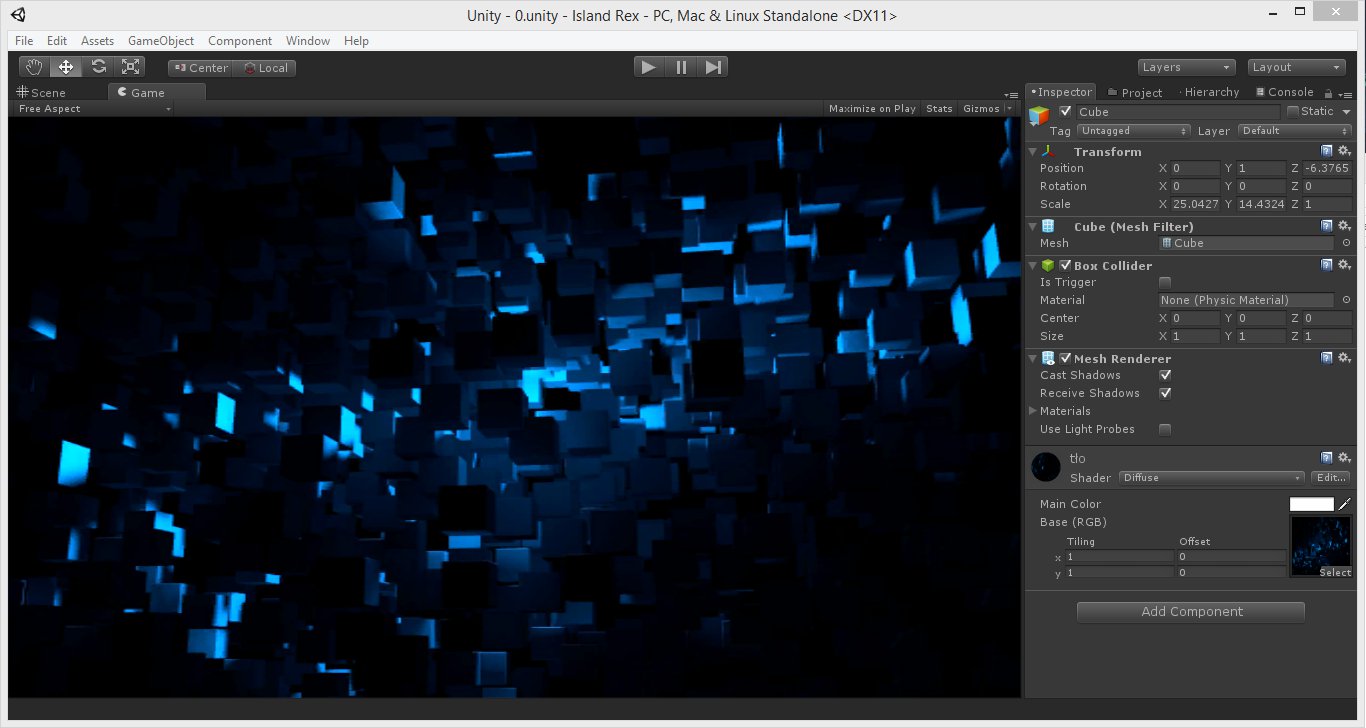Open the Inspector panel options menu
This screenshot has height=728, width=1366.
1345,93
